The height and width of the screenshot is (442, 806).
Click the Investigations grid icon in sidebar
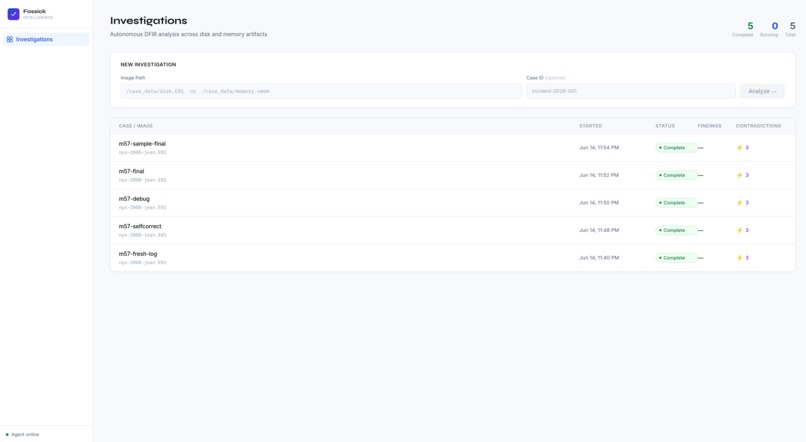[x=10, y=39]
